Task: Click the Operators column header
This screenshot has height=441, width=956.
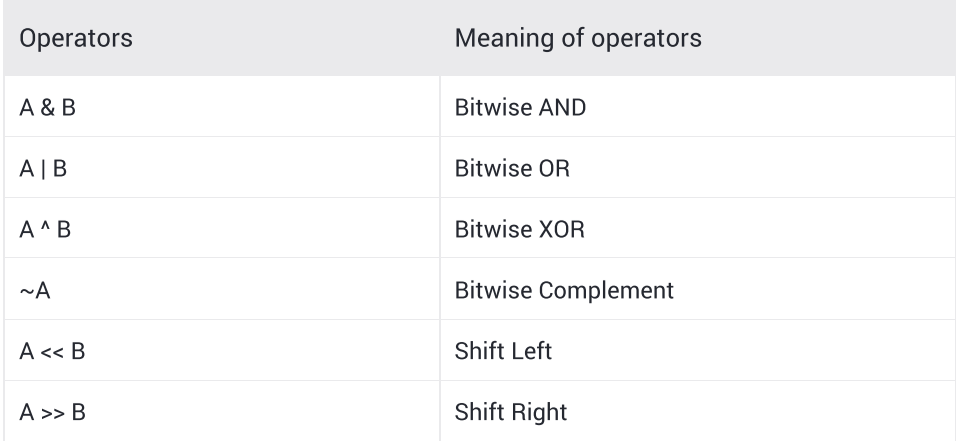Action: [x=76, y=38]
